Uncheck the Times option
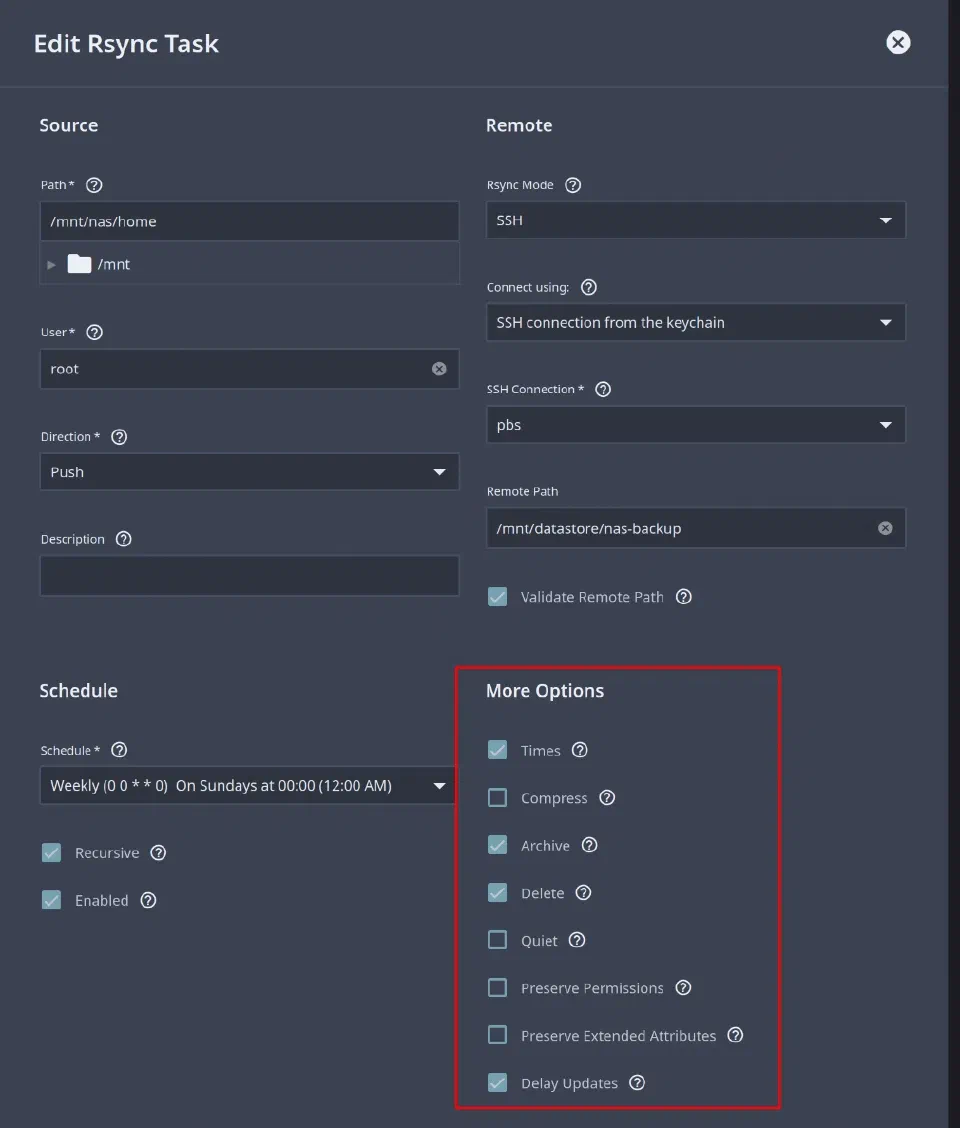Image resolution: width=960 pixels, height=1128 pixels. click(x=497, y=750)
